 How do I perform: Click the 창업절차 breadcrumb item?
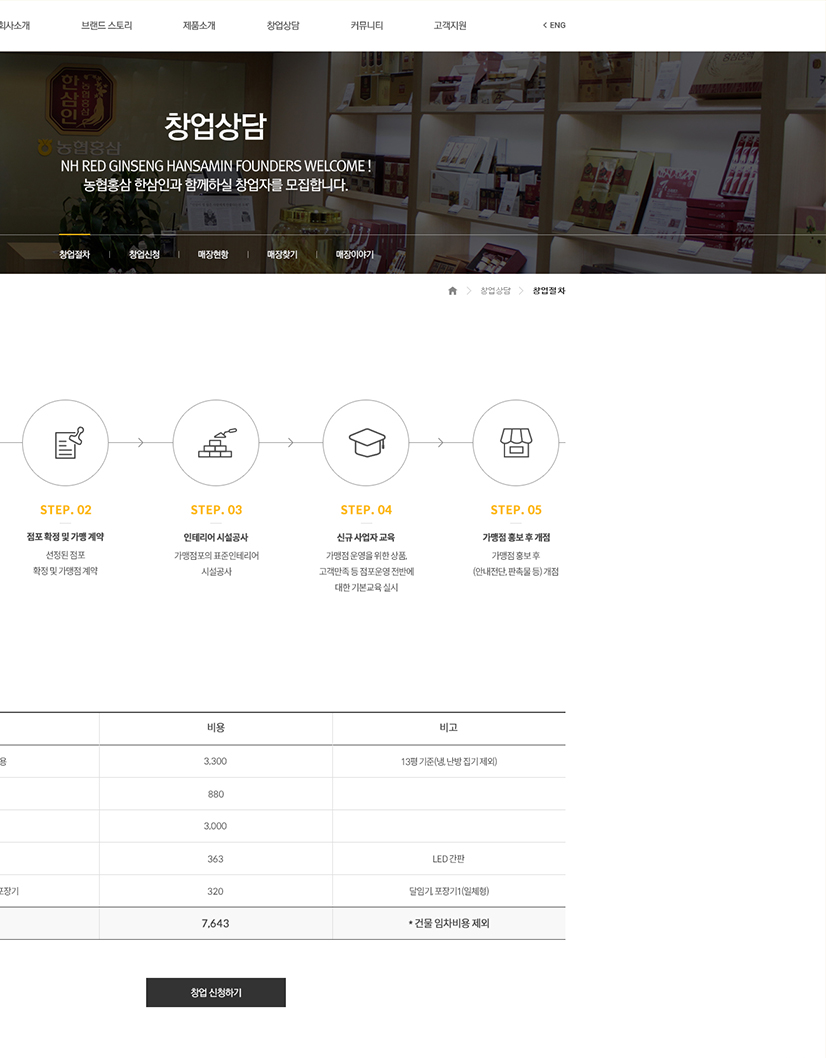[549, 291]
